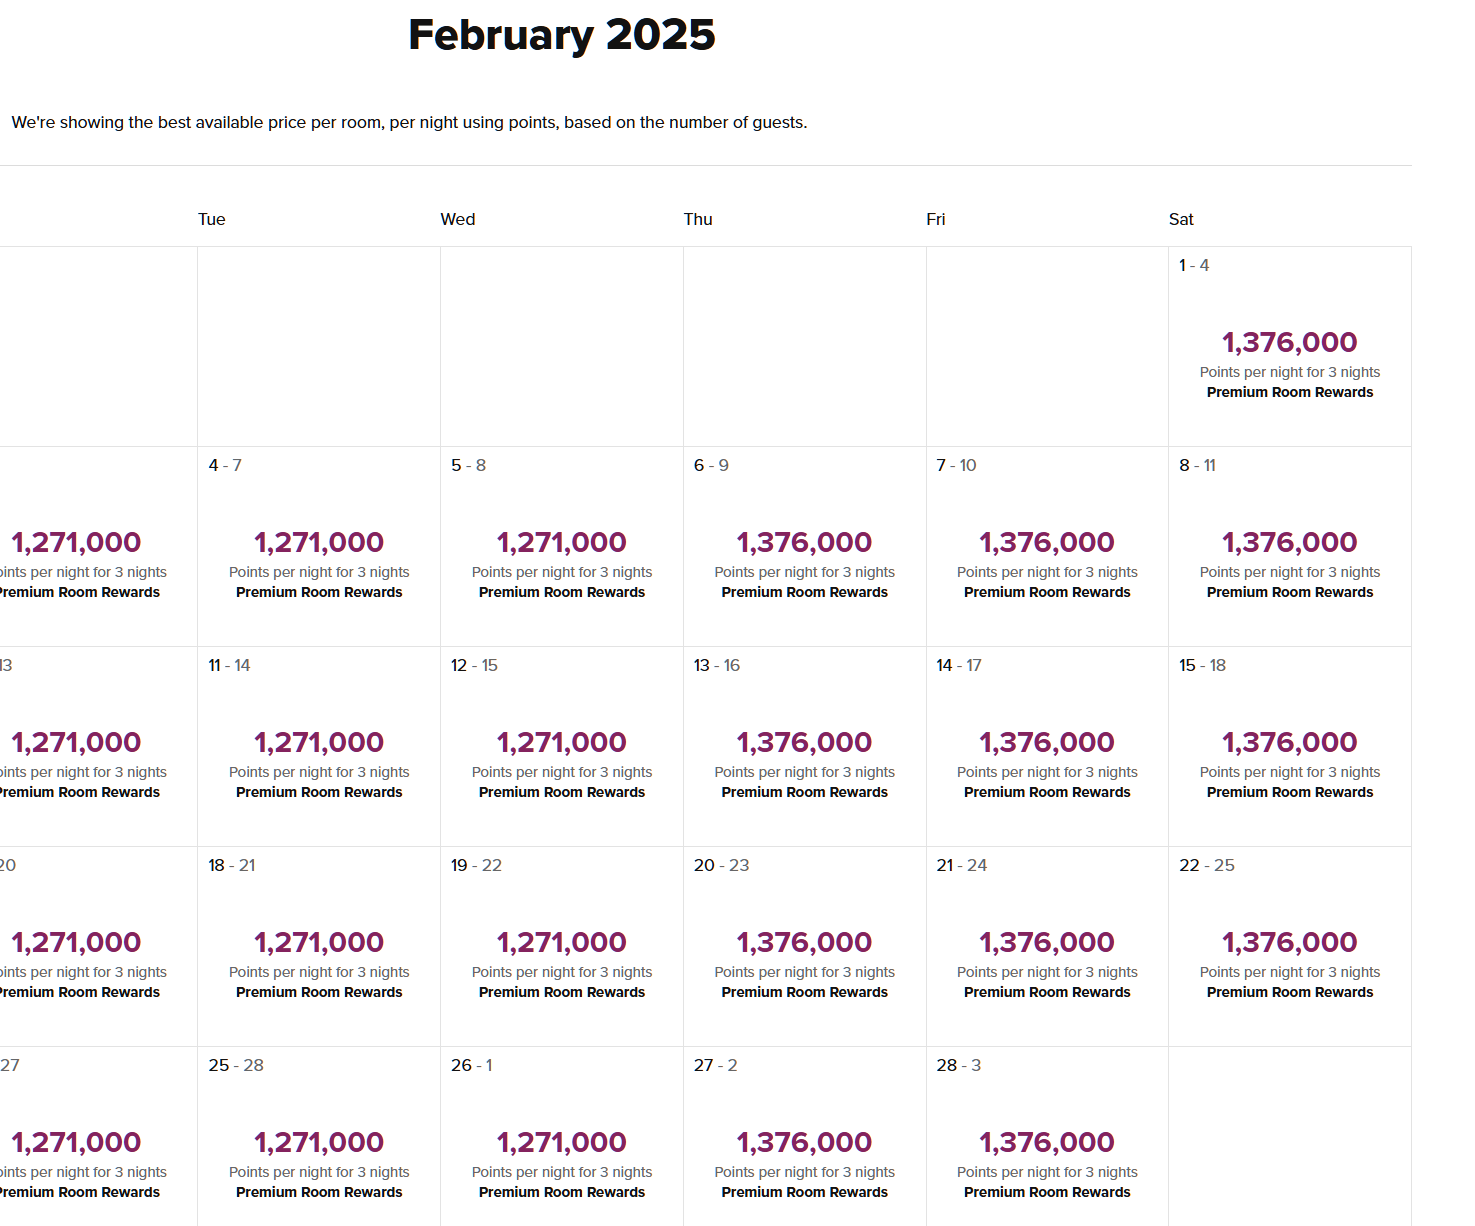Pick the 12 - 15 date cell

[562, 747]
